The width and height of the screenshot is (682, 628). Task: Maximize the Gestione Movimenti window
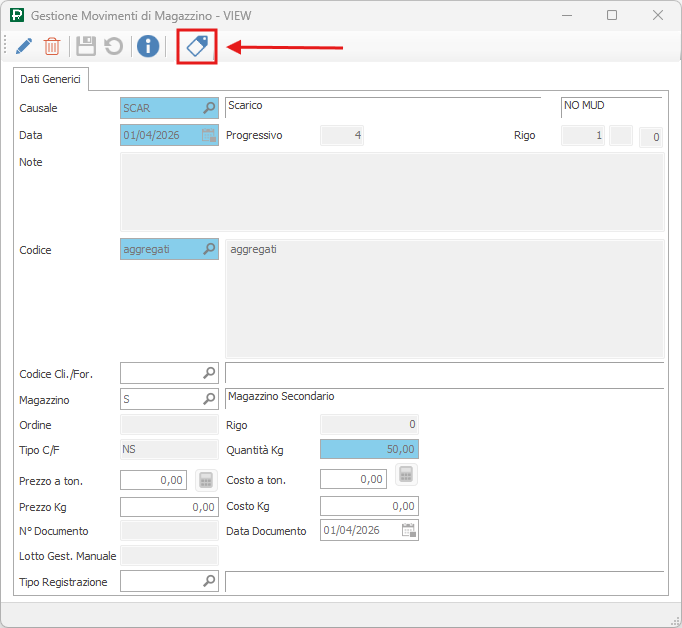[x=612, y=15]
